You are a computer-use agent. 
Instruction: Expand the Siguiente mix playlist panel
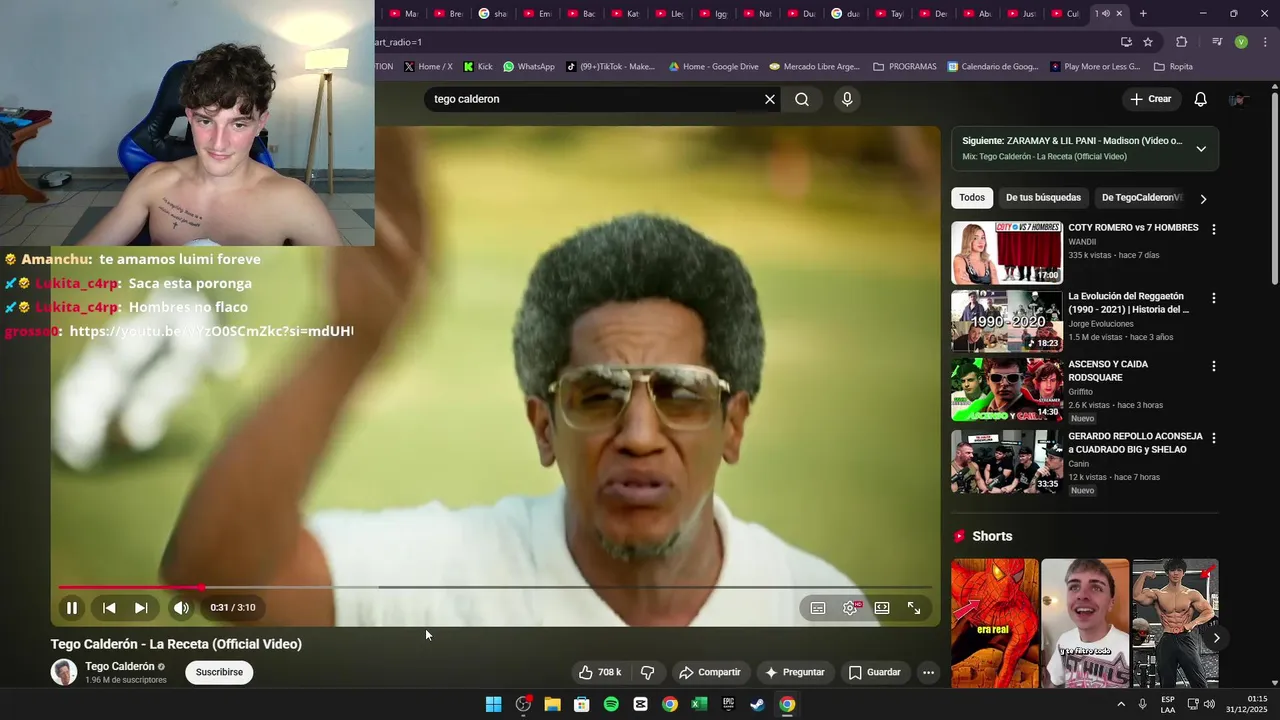pos(1201,149)
